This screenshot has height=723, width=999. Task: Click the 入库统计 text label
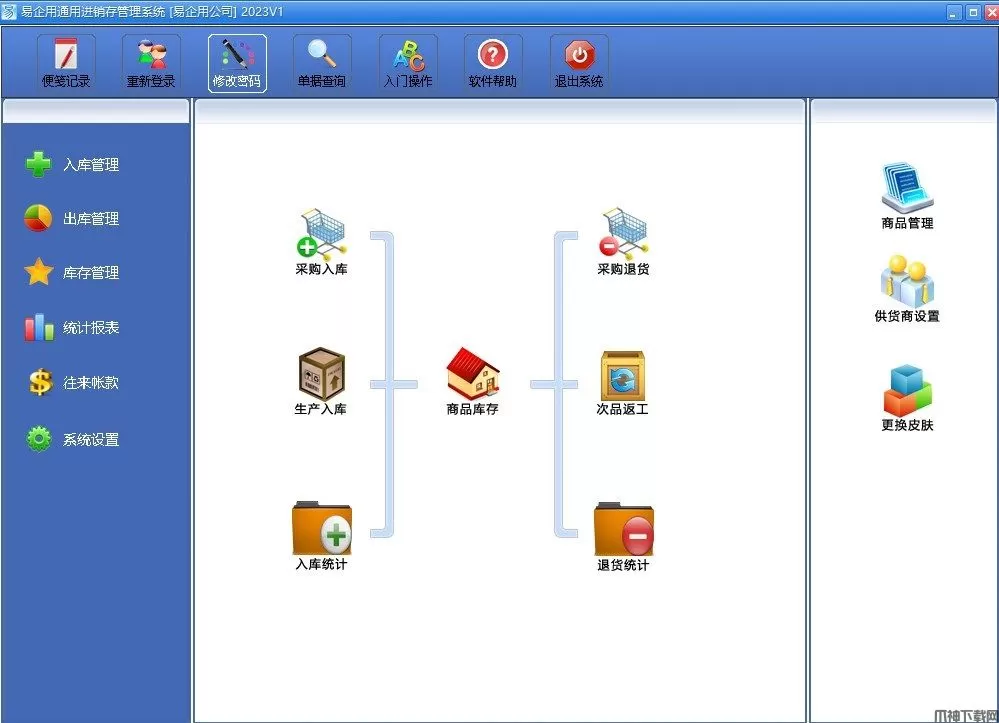322,564
